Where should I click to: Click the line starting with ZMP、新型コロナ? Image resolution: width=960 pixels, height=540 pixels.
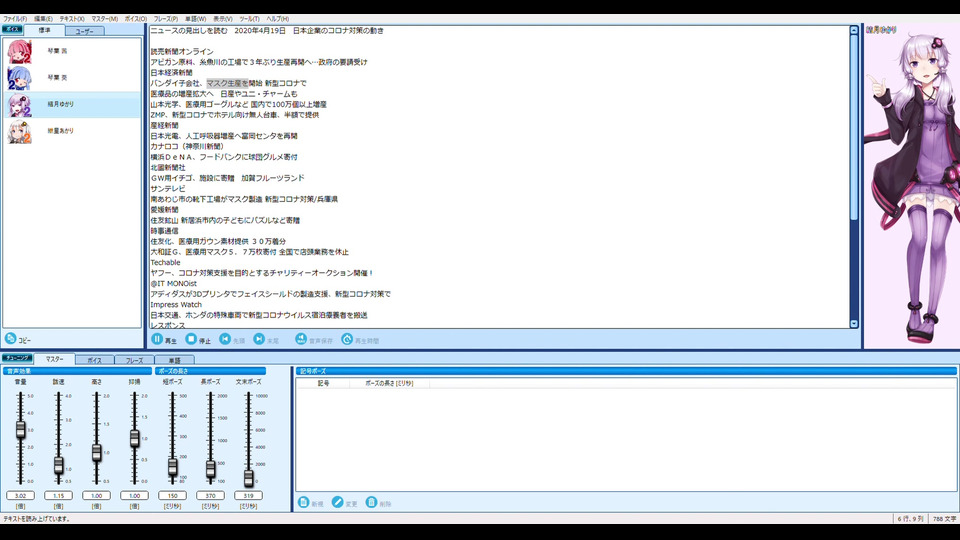[234, 114]
